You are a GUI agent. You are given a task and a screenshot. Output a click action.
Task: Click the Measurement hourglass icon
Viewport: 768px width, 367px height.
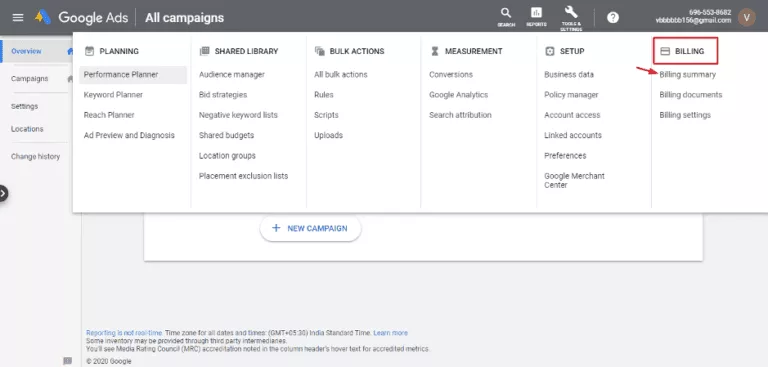coord(434,51)
